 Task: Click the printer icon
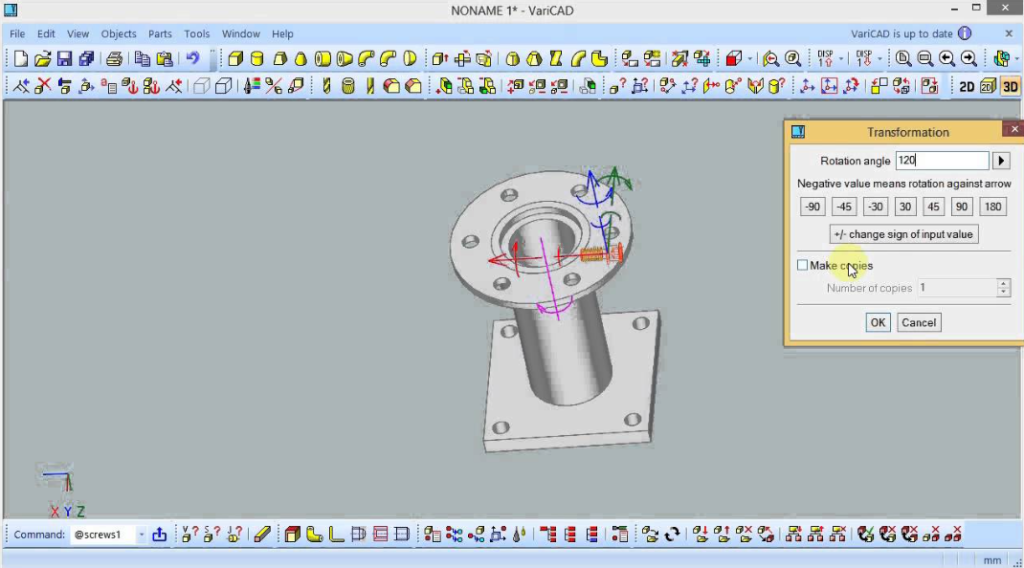coord(114,59)
